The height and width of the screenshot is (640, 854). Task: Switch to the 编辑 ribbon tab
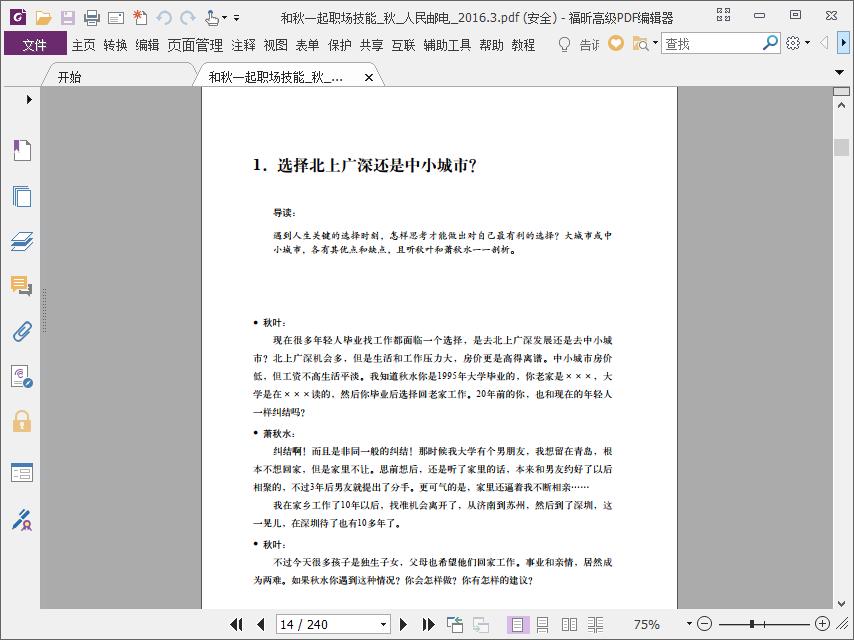[147, 45]
